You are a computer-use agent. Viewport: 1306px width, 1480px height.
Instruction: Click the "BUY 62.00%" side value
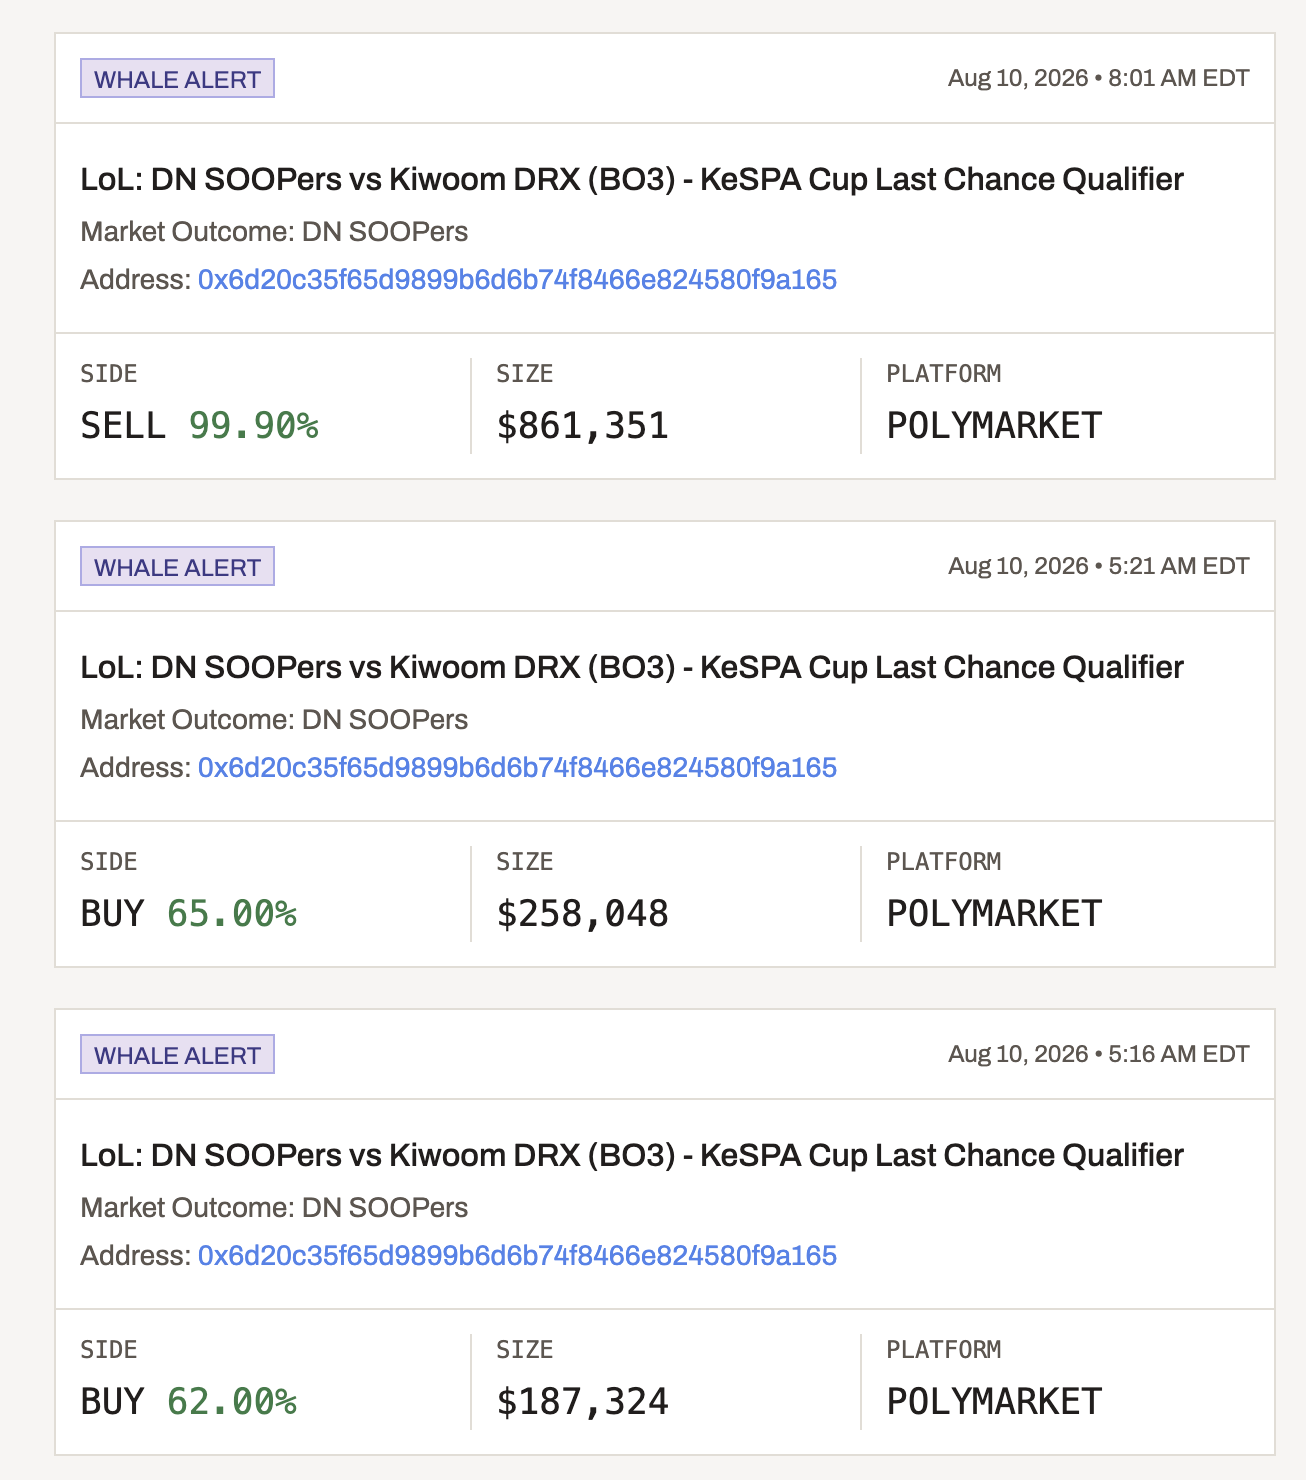[189, 1402]
